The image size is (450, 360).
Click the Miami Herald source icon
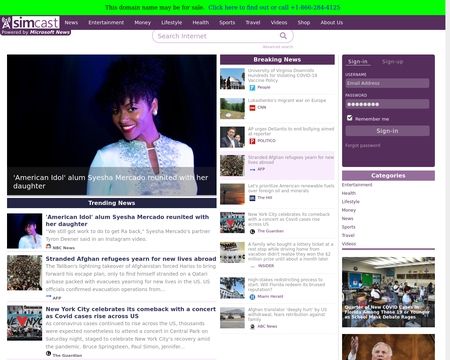252,297
